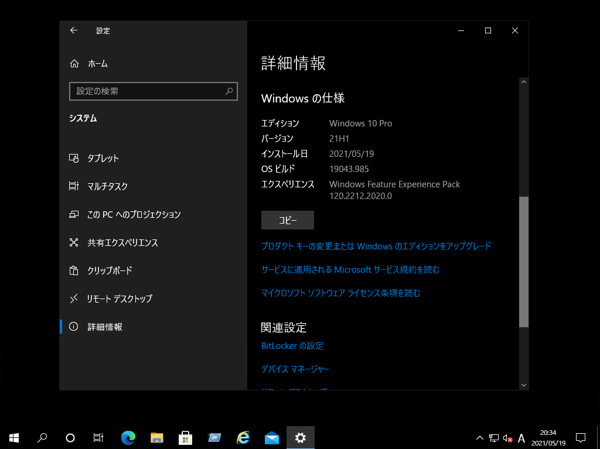Image resolution: width=600 pixels, height=449 pixels.
Task: Select the 詳細情報 info icon
Action: point(73,327)
